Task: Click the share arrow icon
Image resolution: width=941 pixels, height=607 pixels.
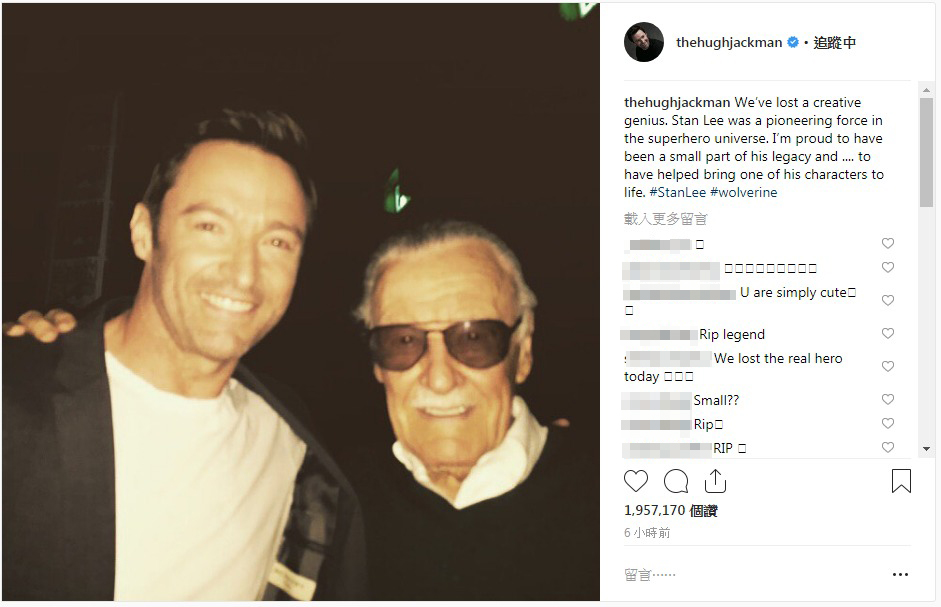Action: point(715,481)
